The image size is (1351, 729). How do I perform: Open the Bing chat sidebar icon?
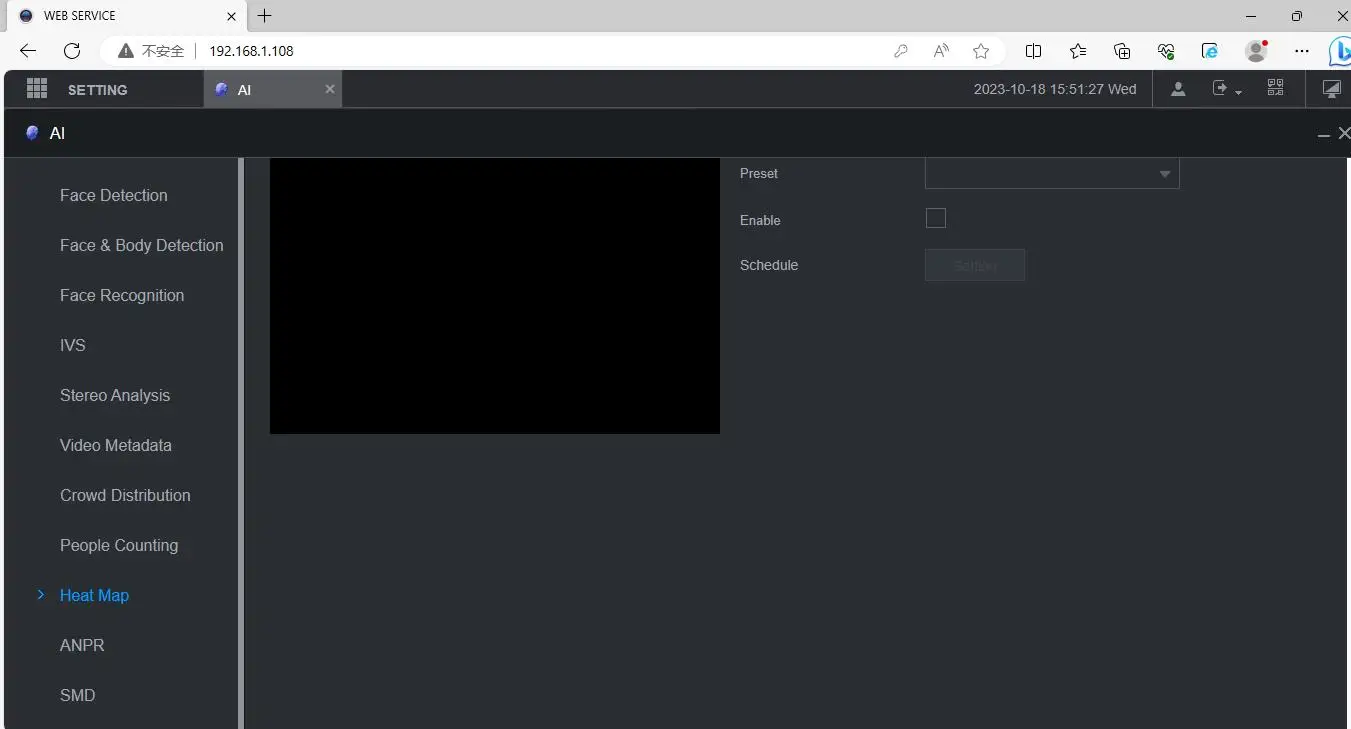[1340, 51]
